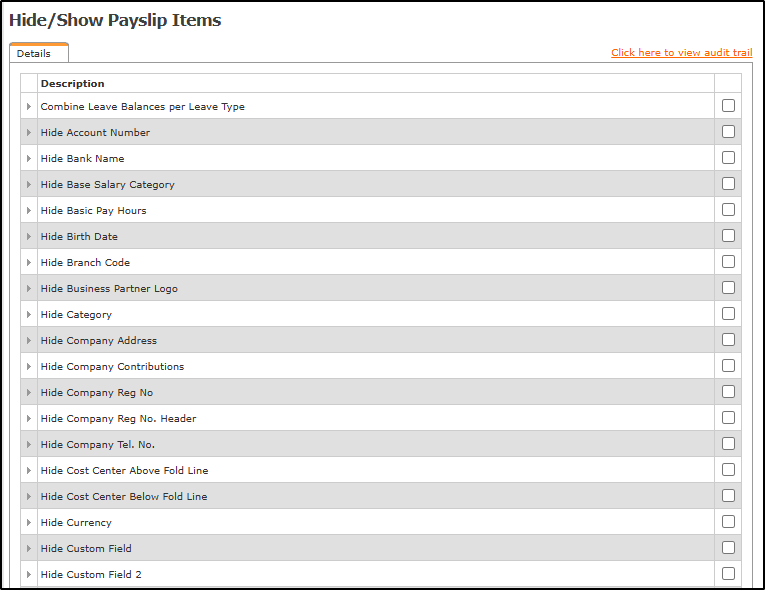
Task: Select the Hide Company Contributions checkbox
Action: pos(728,366)
